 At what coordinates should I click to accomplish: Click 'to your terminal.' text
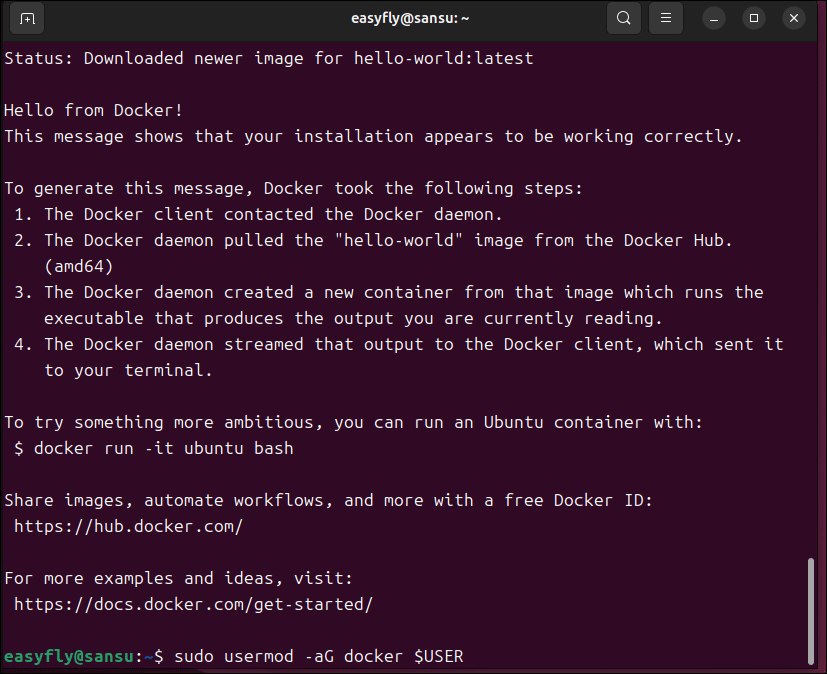128,370
